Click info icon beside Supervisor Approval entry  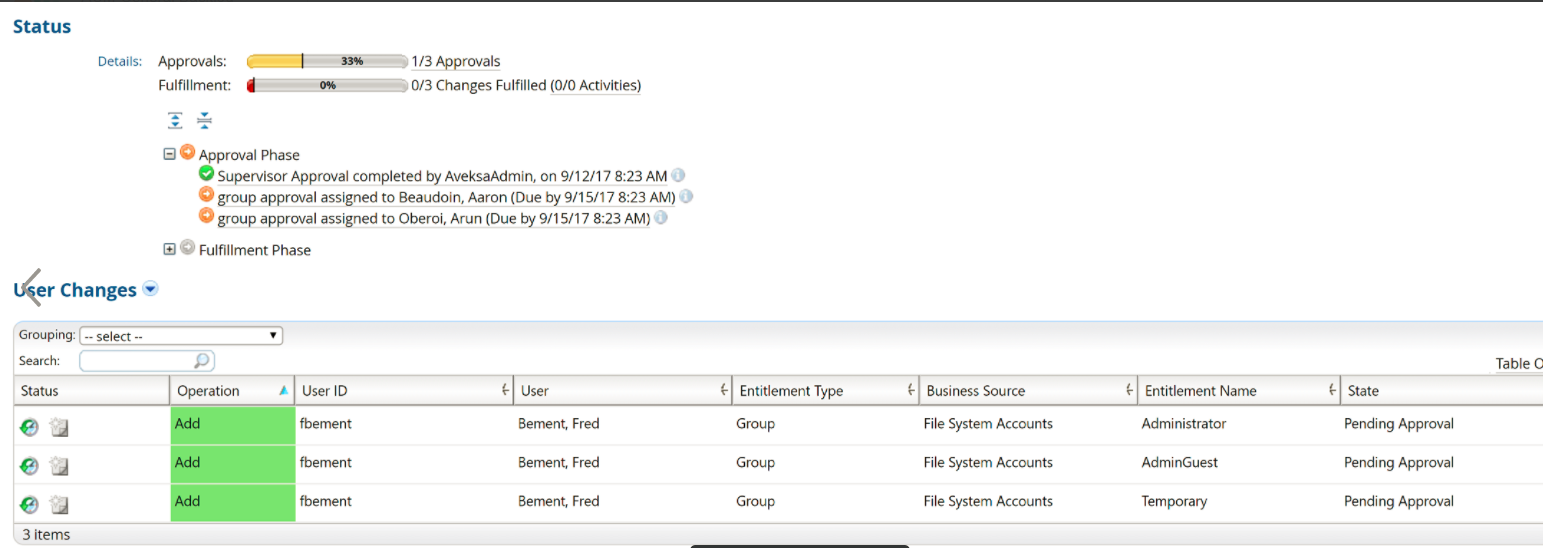[678, 176]
